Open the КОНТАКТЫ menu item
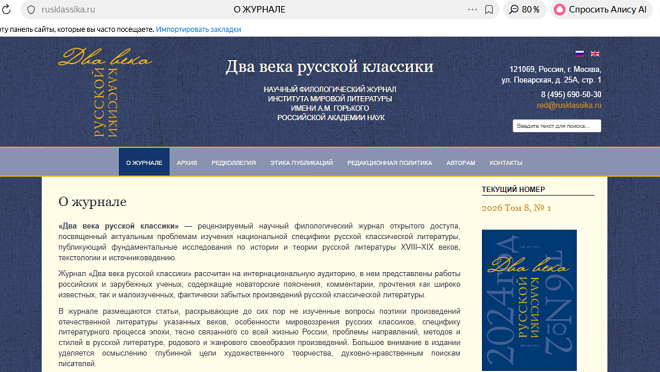Screen dimensions: 660x372 506,162
